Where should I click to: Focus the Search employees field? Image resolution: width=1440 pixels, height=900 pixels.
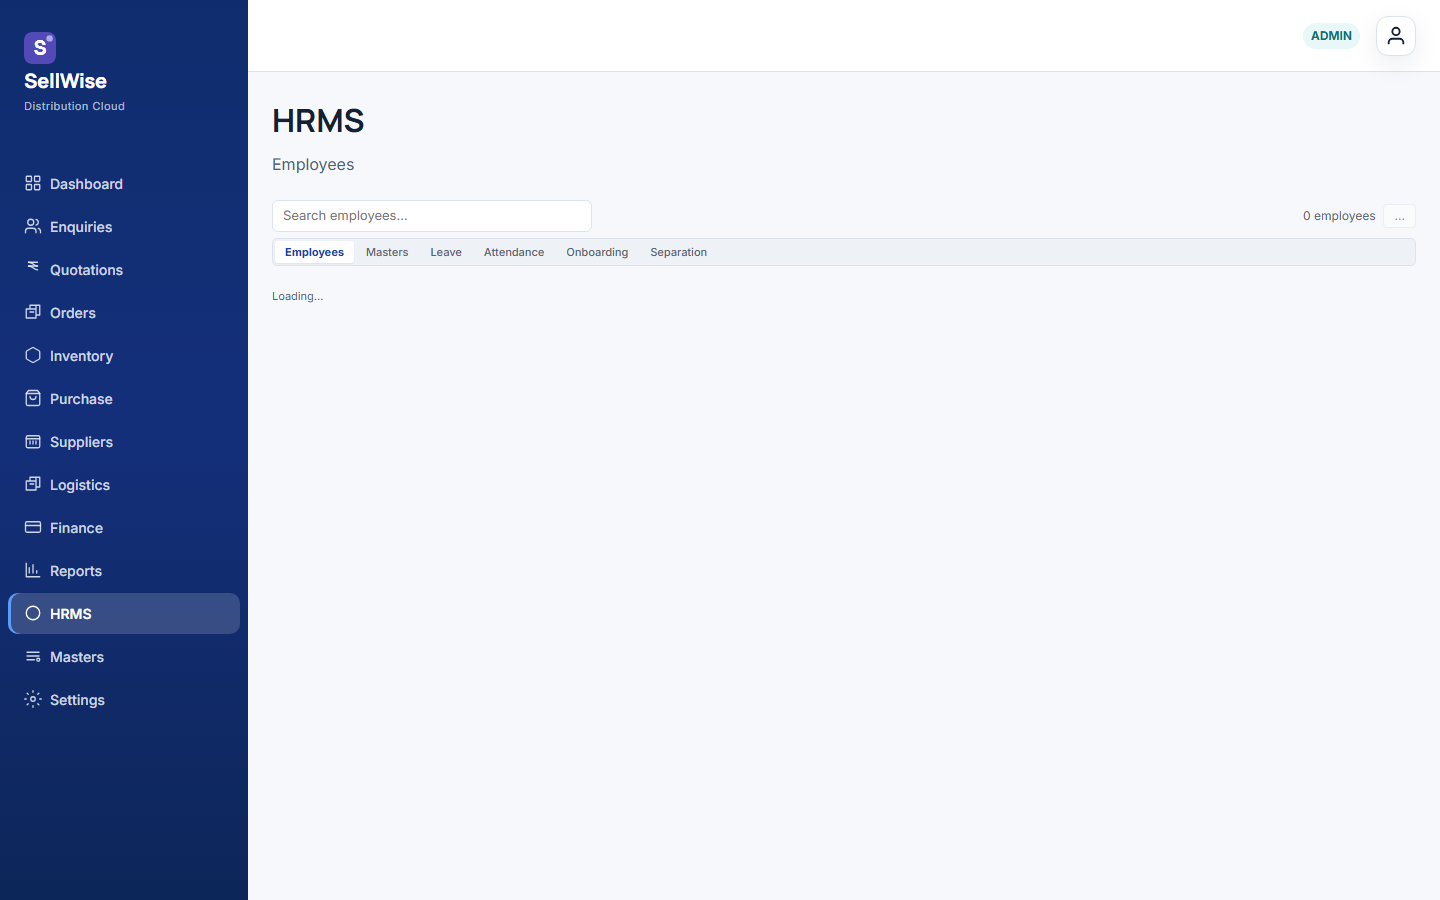(432, 216)
